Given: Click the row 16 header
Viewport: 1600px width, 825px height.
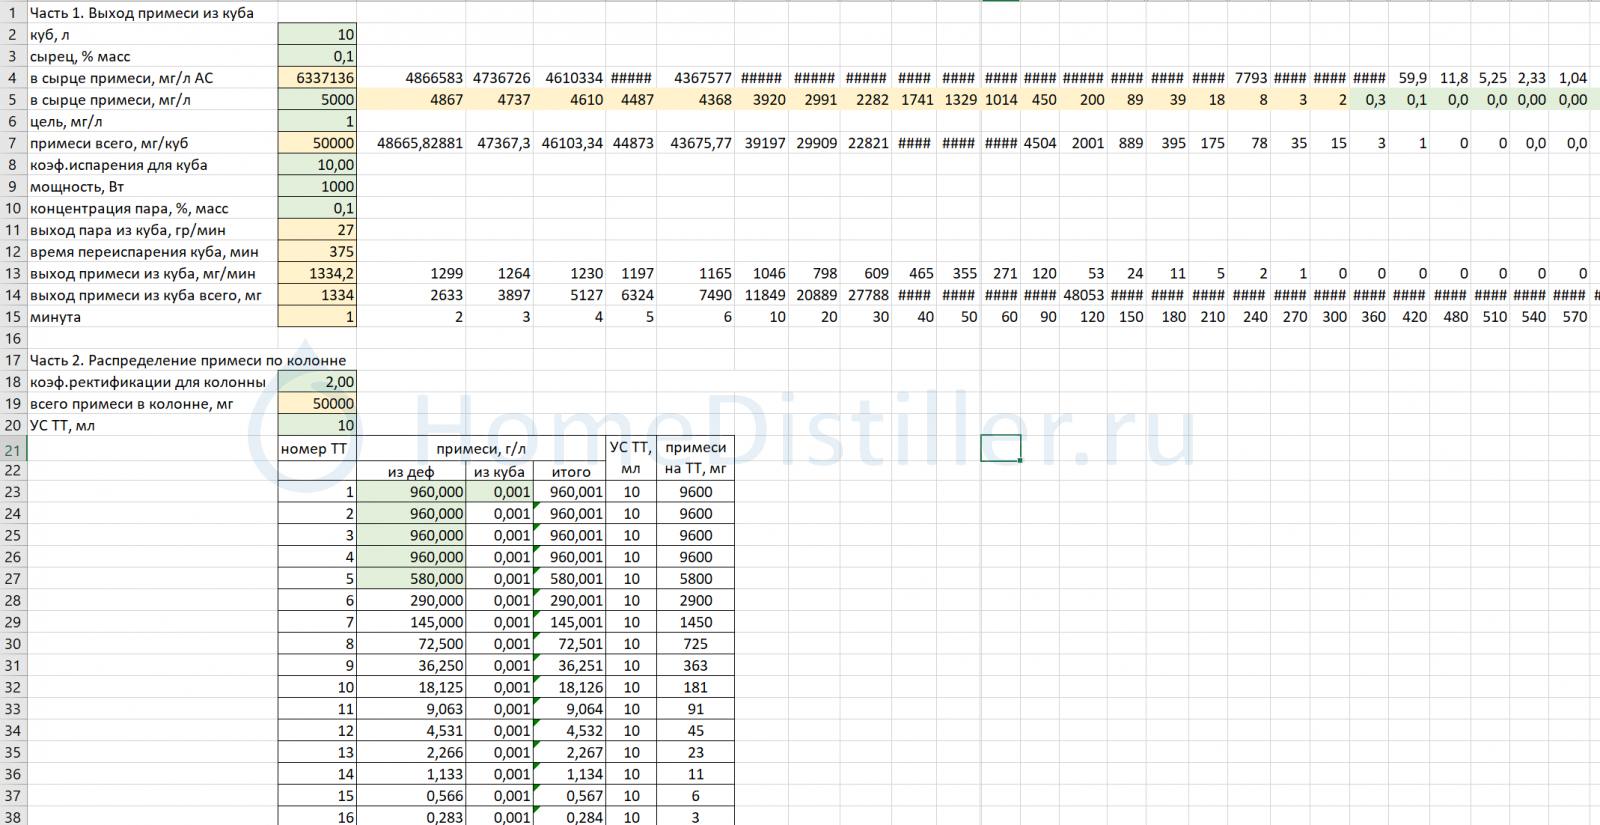Looking at the screenshot, I should click(12, 339).
